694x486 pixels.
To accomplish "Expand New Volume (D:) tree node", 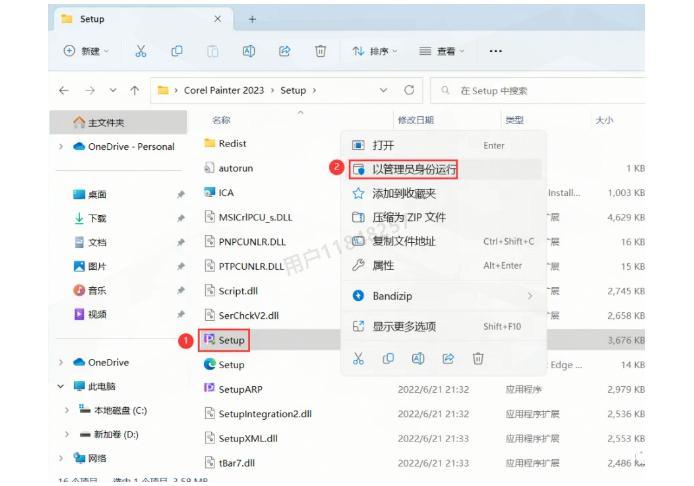I will tap(67, 434).
